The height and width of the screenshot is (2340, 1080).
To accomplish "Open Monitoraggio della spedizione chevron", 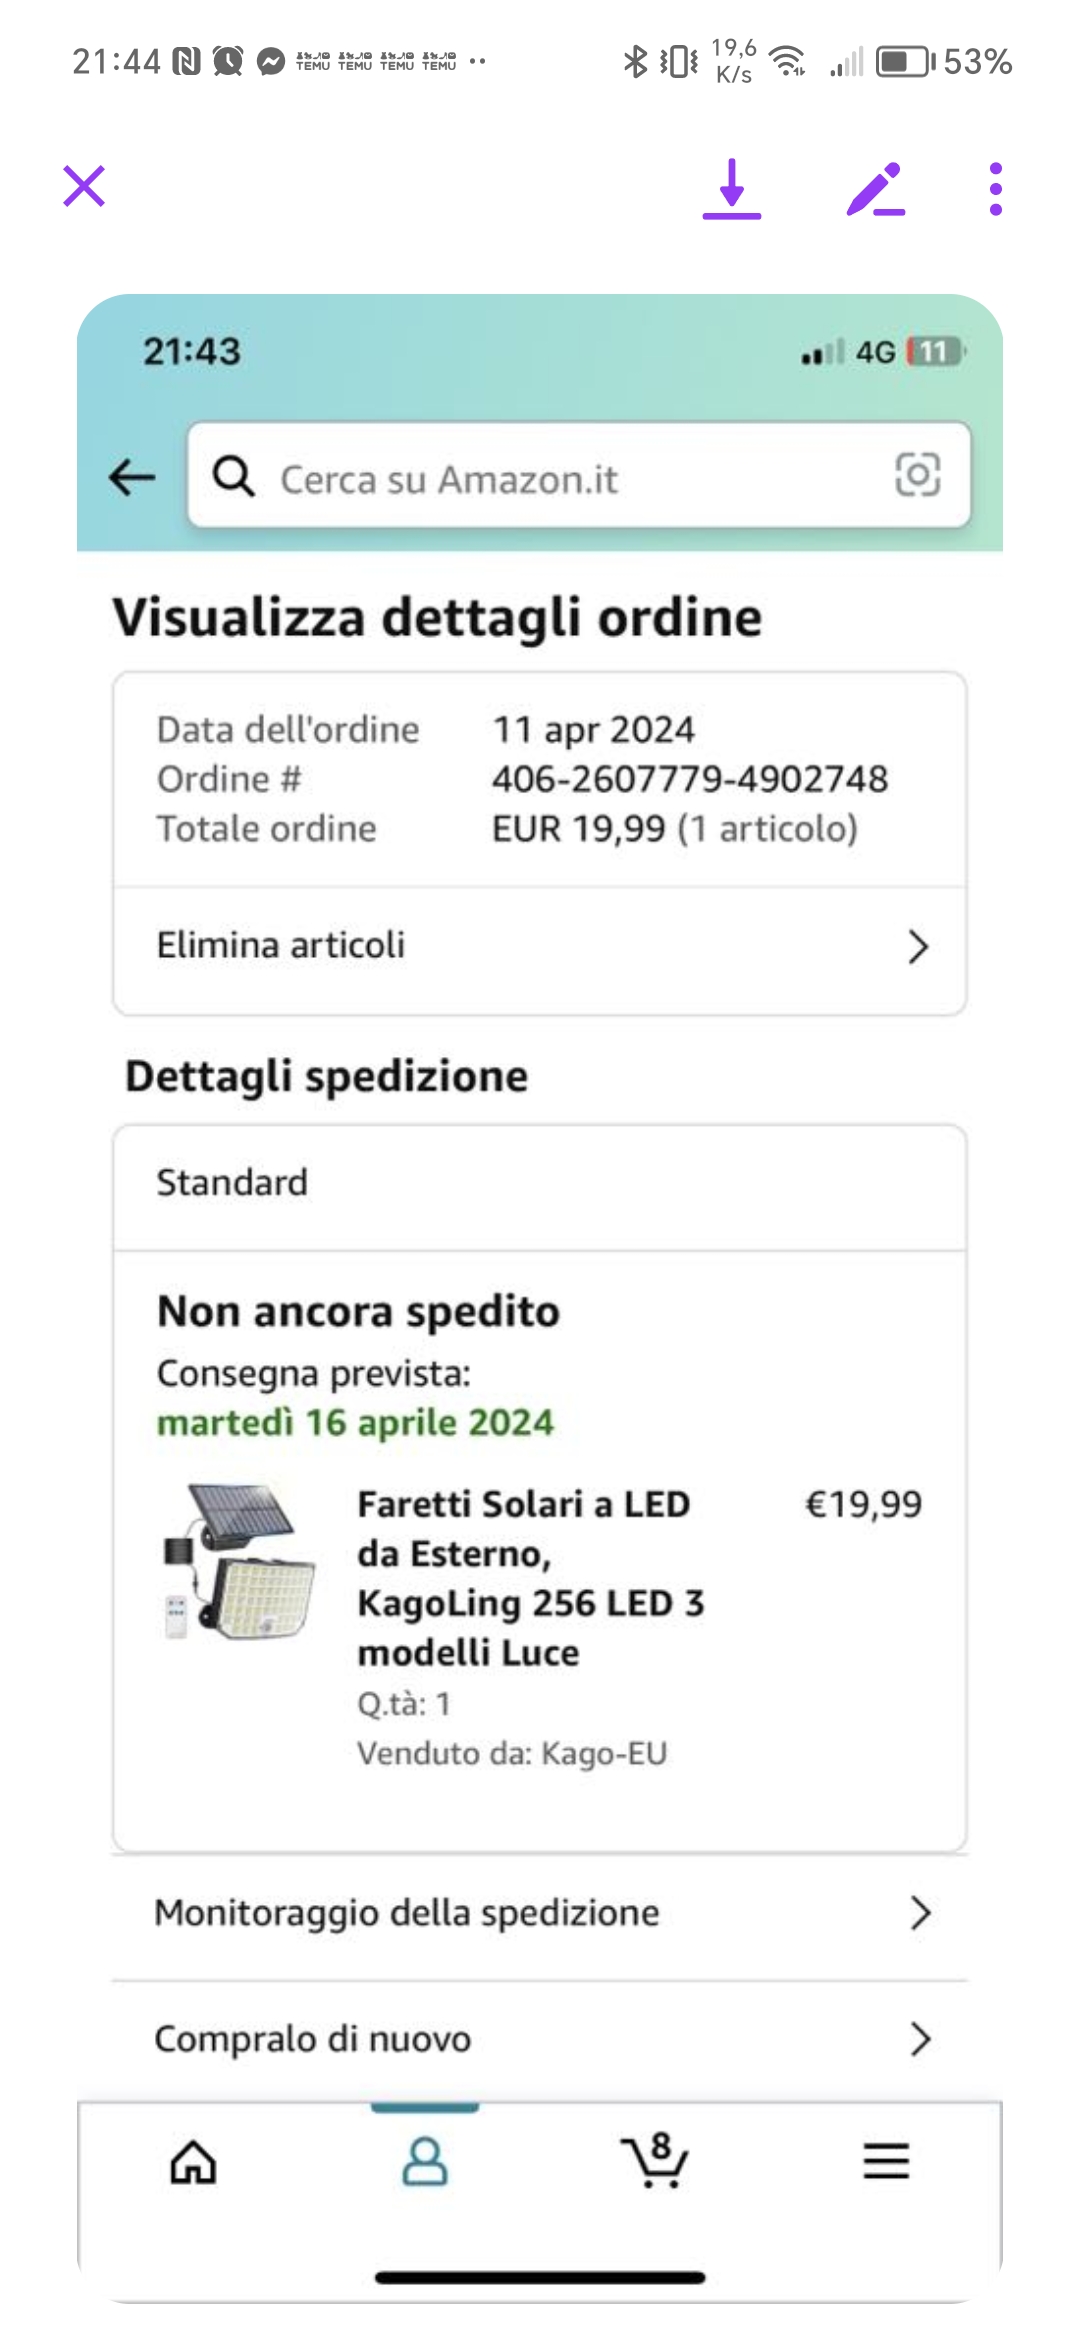I will tap(920, 1913).
